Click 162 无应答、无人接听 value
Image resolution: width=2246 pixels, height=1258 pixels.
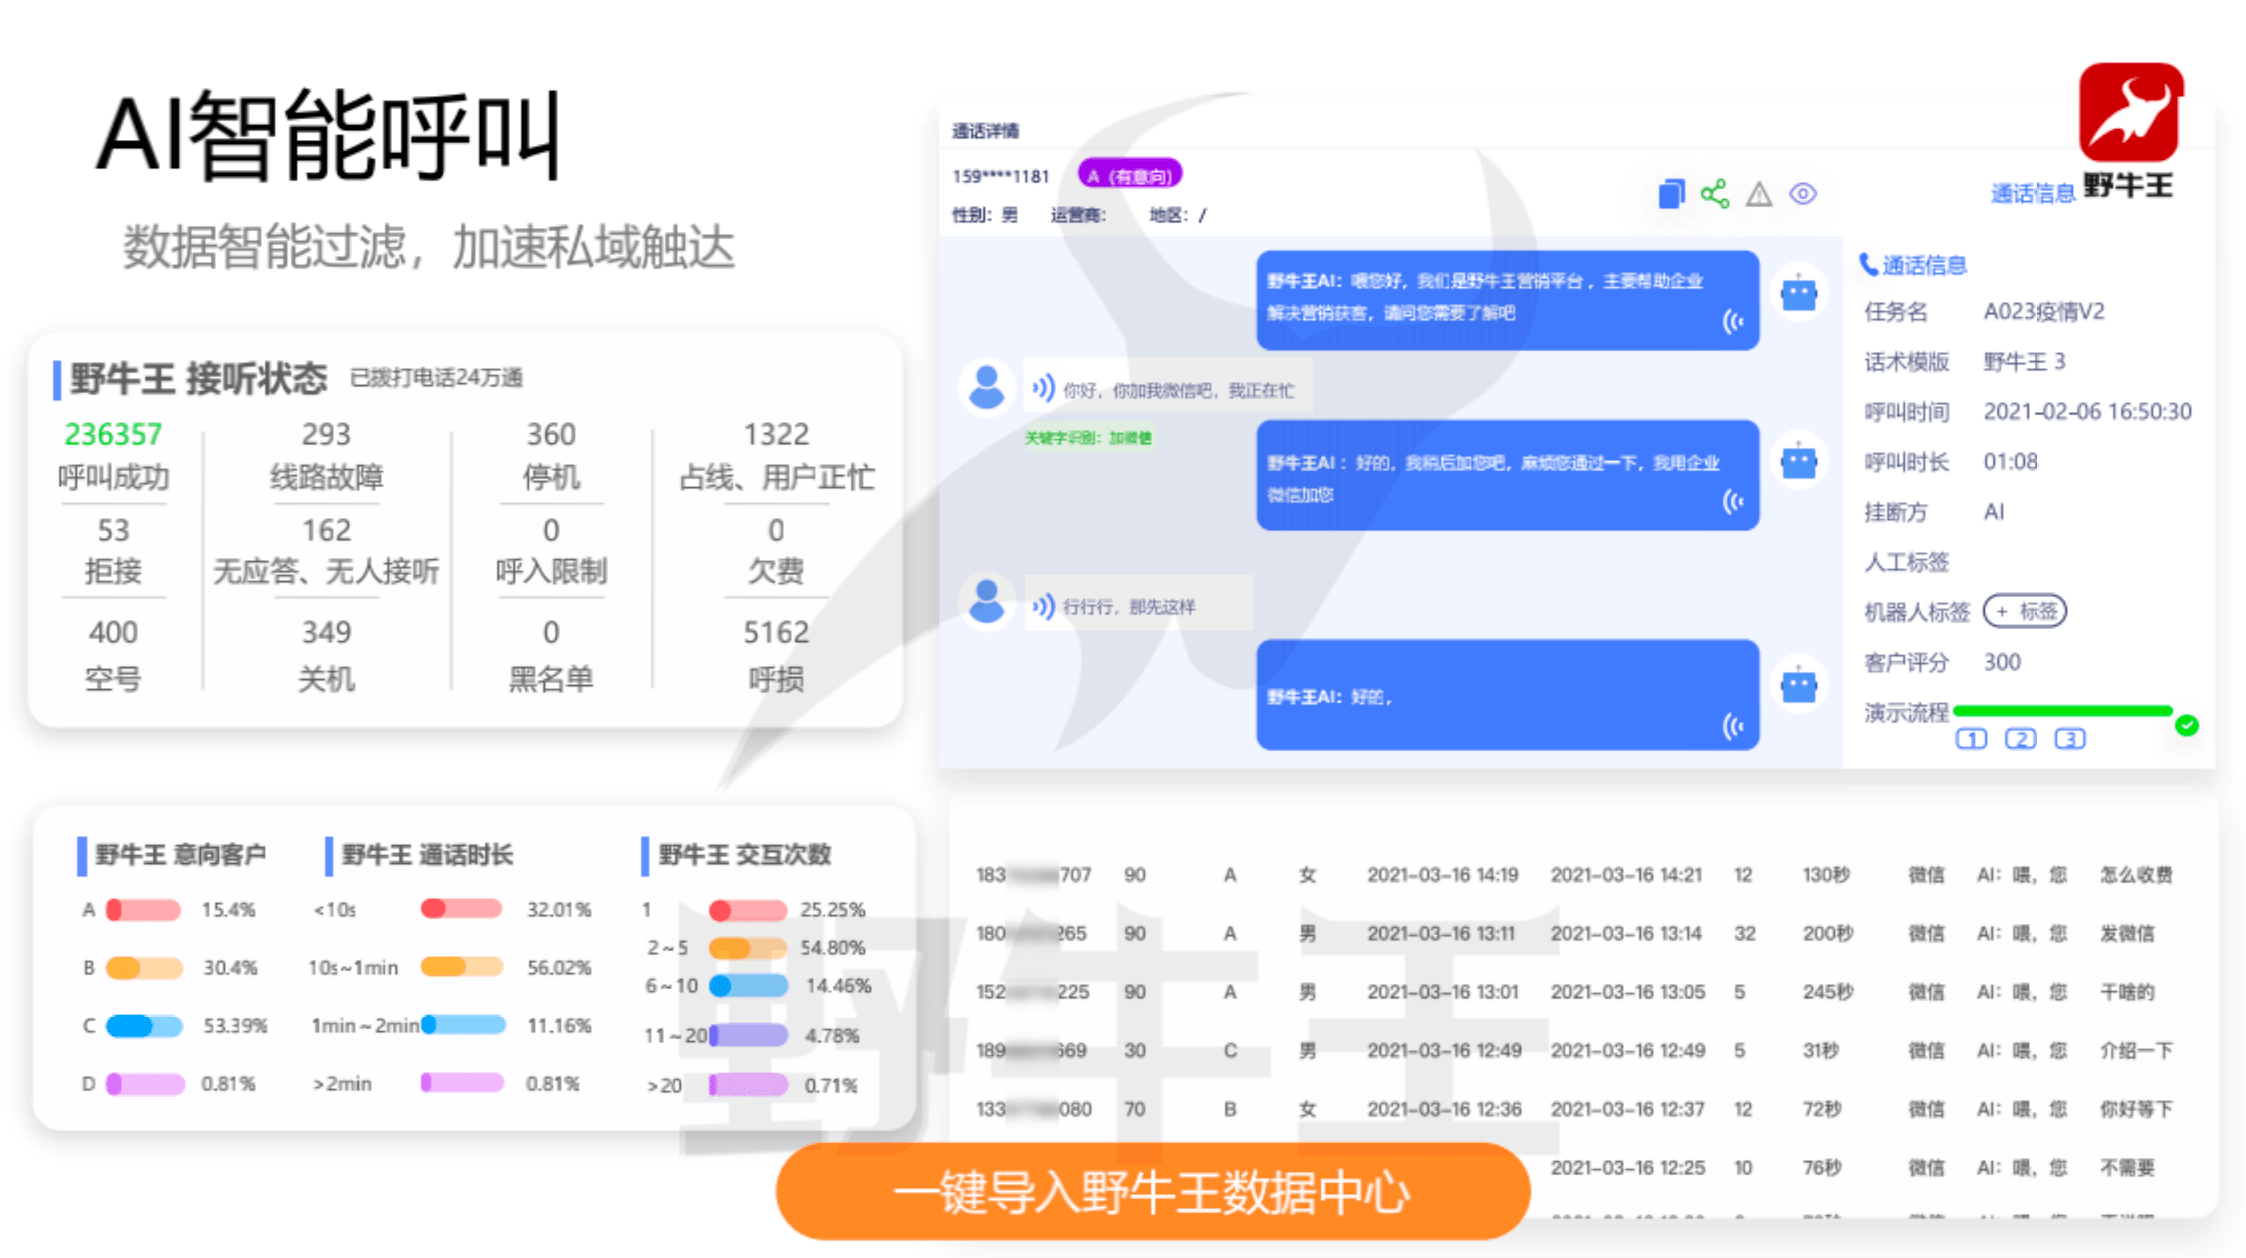326,530
